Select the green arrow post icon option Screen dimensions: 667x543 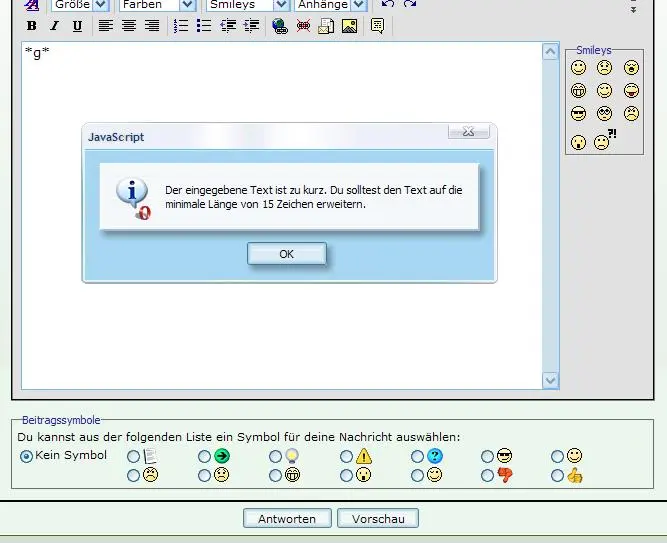pyautogui.click(x=205, y=456)
